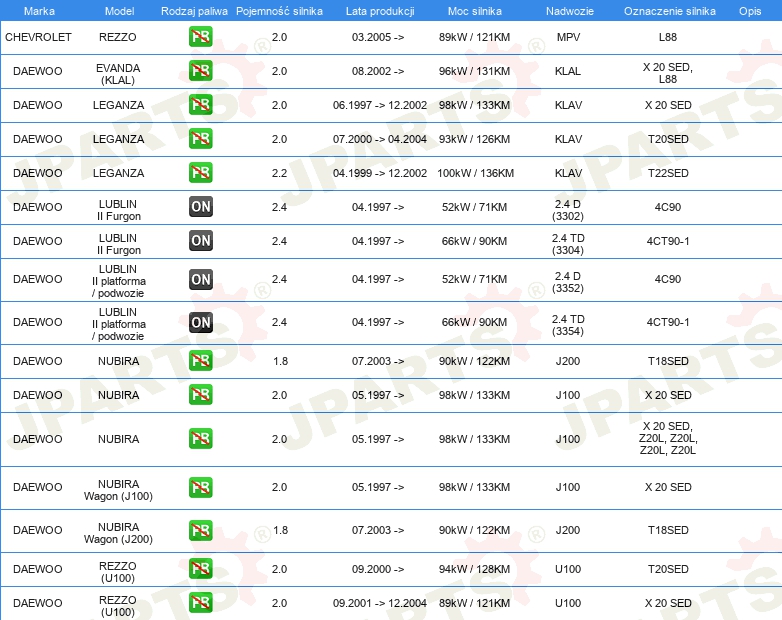Click the 08.2002 -> production date

point(378,71)
